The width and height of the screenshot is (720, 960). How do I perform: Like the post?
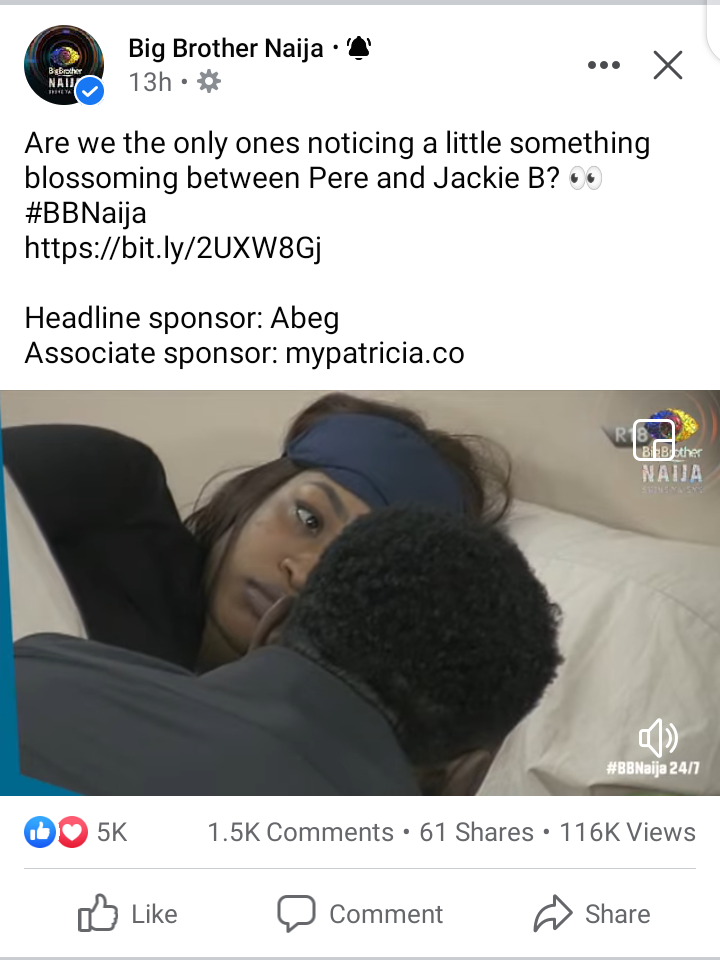(x=127, y=913)
